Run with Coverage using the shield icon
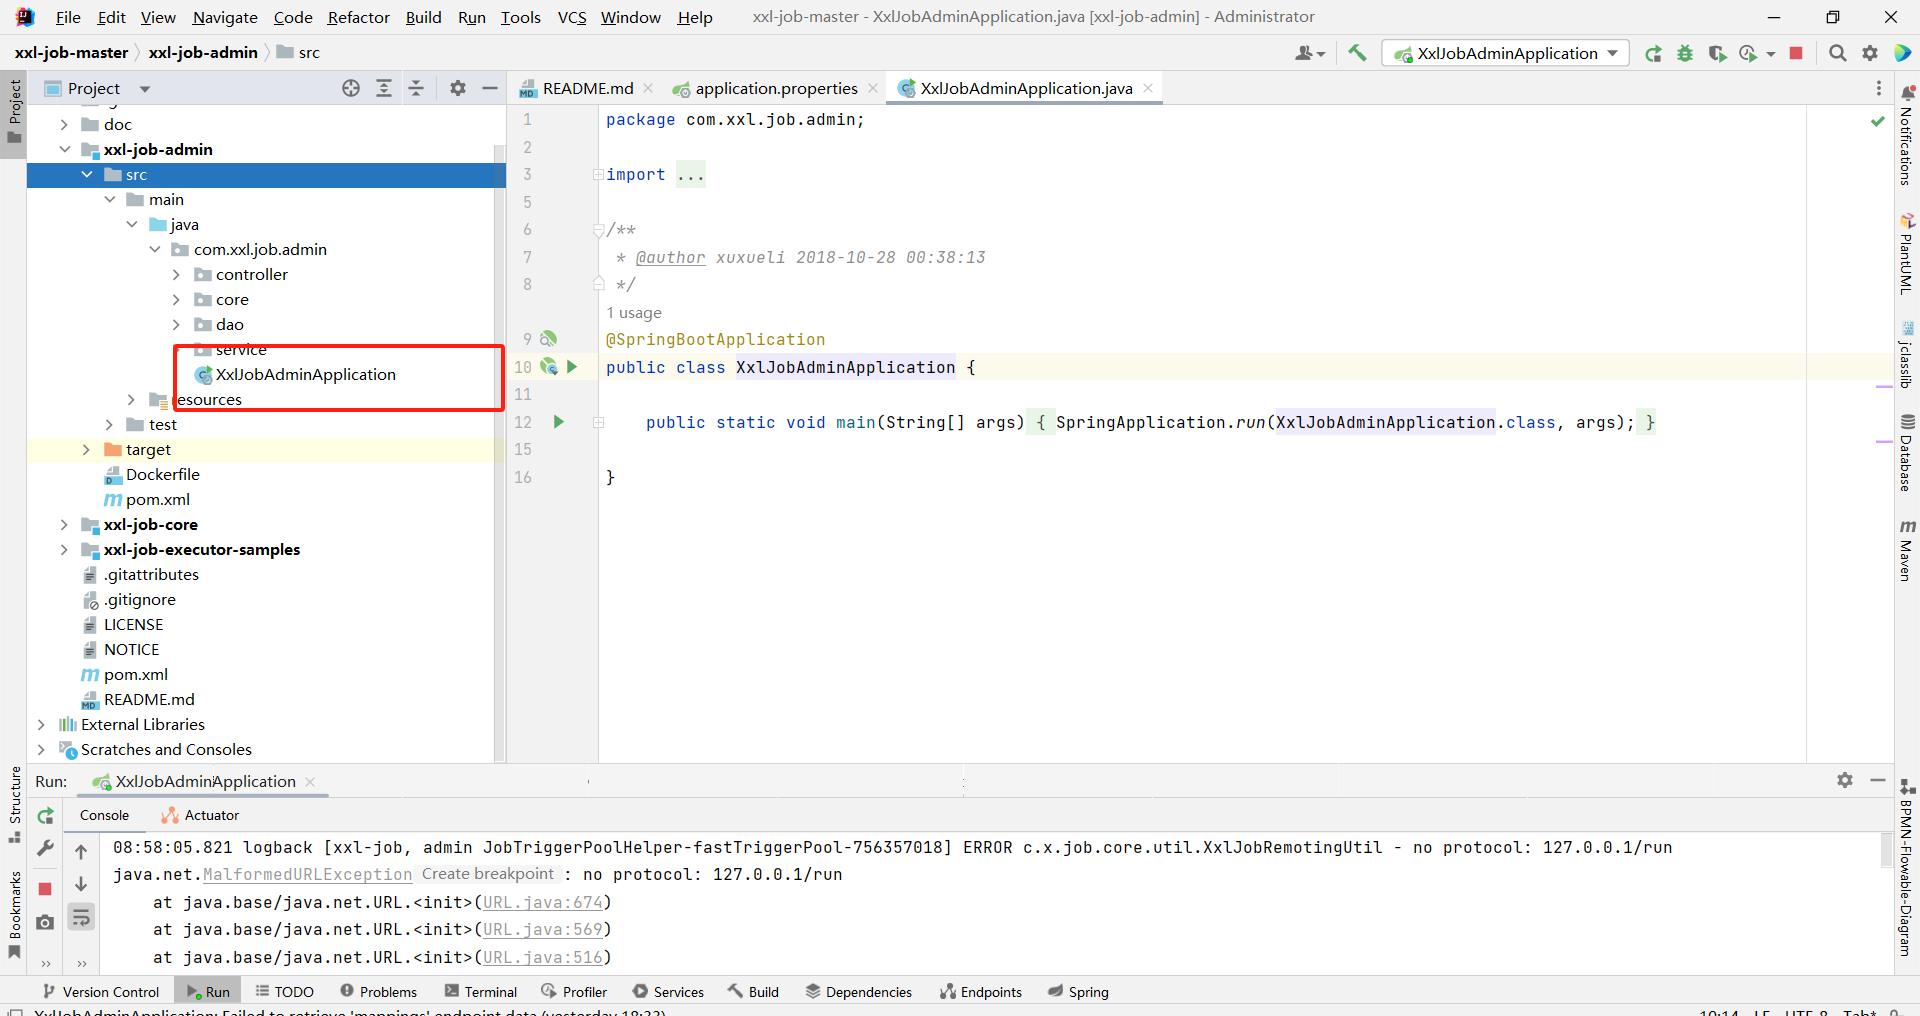The height and width of the screenshot is (1016, 1920). click(x=1718, y=53)
